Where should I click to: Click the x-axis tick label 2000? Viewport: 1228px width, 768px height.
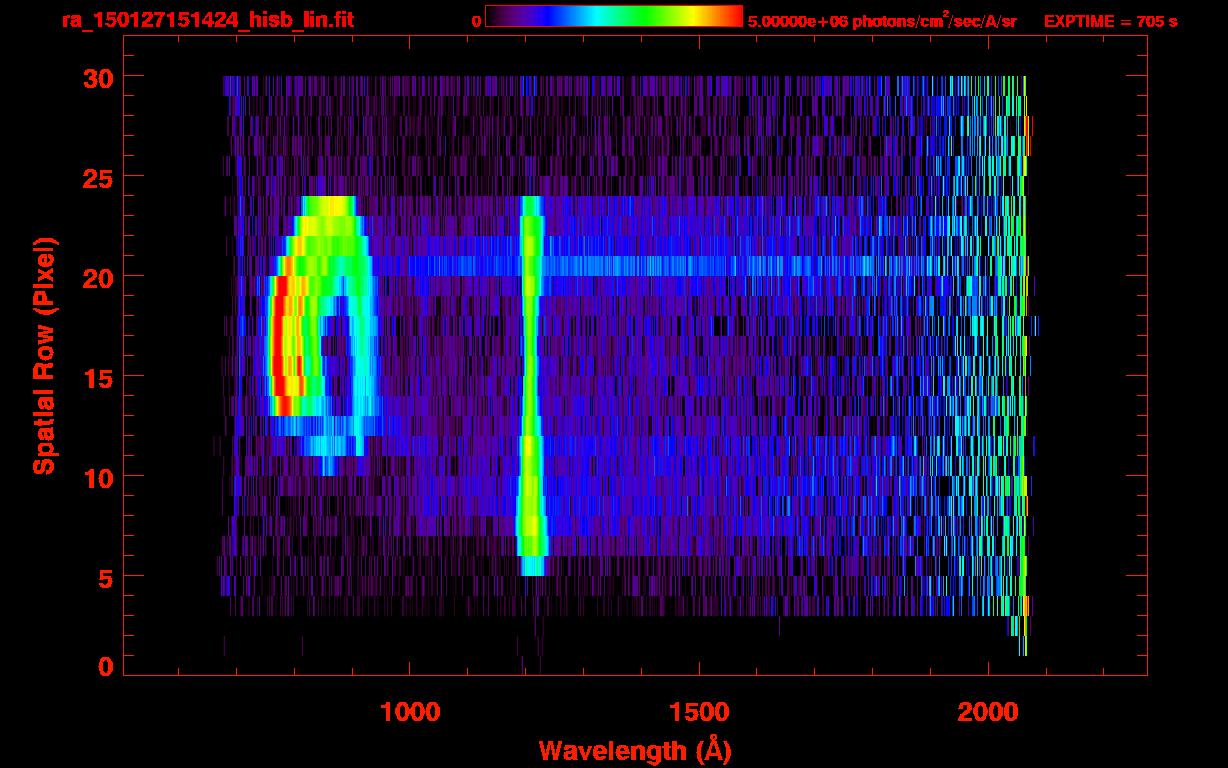[988, 712]
